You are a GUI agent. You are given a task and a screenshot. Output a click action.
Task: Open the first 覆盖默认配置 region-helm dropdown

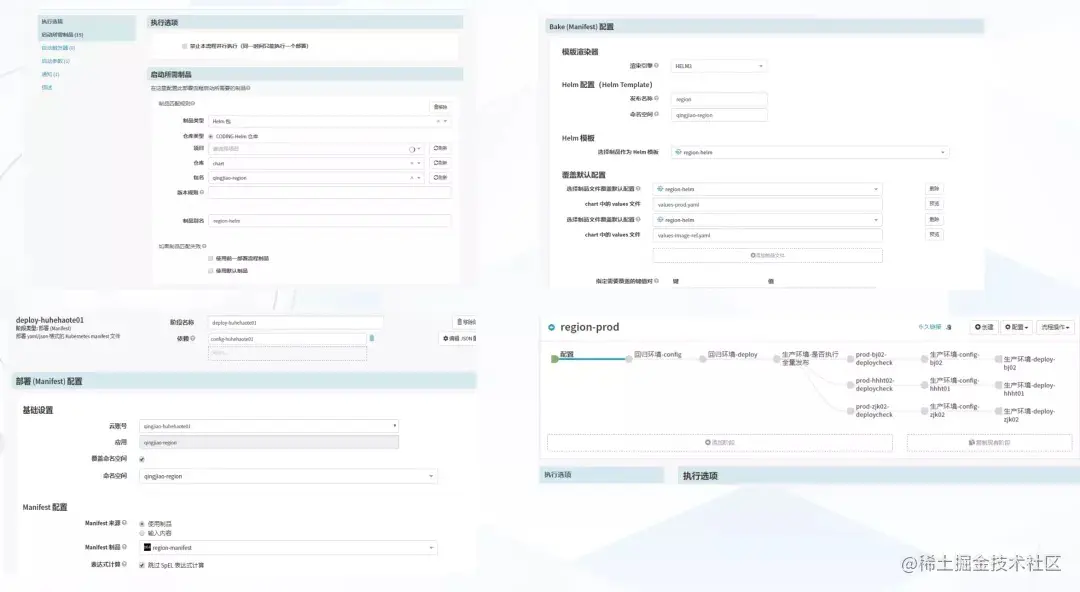(767, 189)
